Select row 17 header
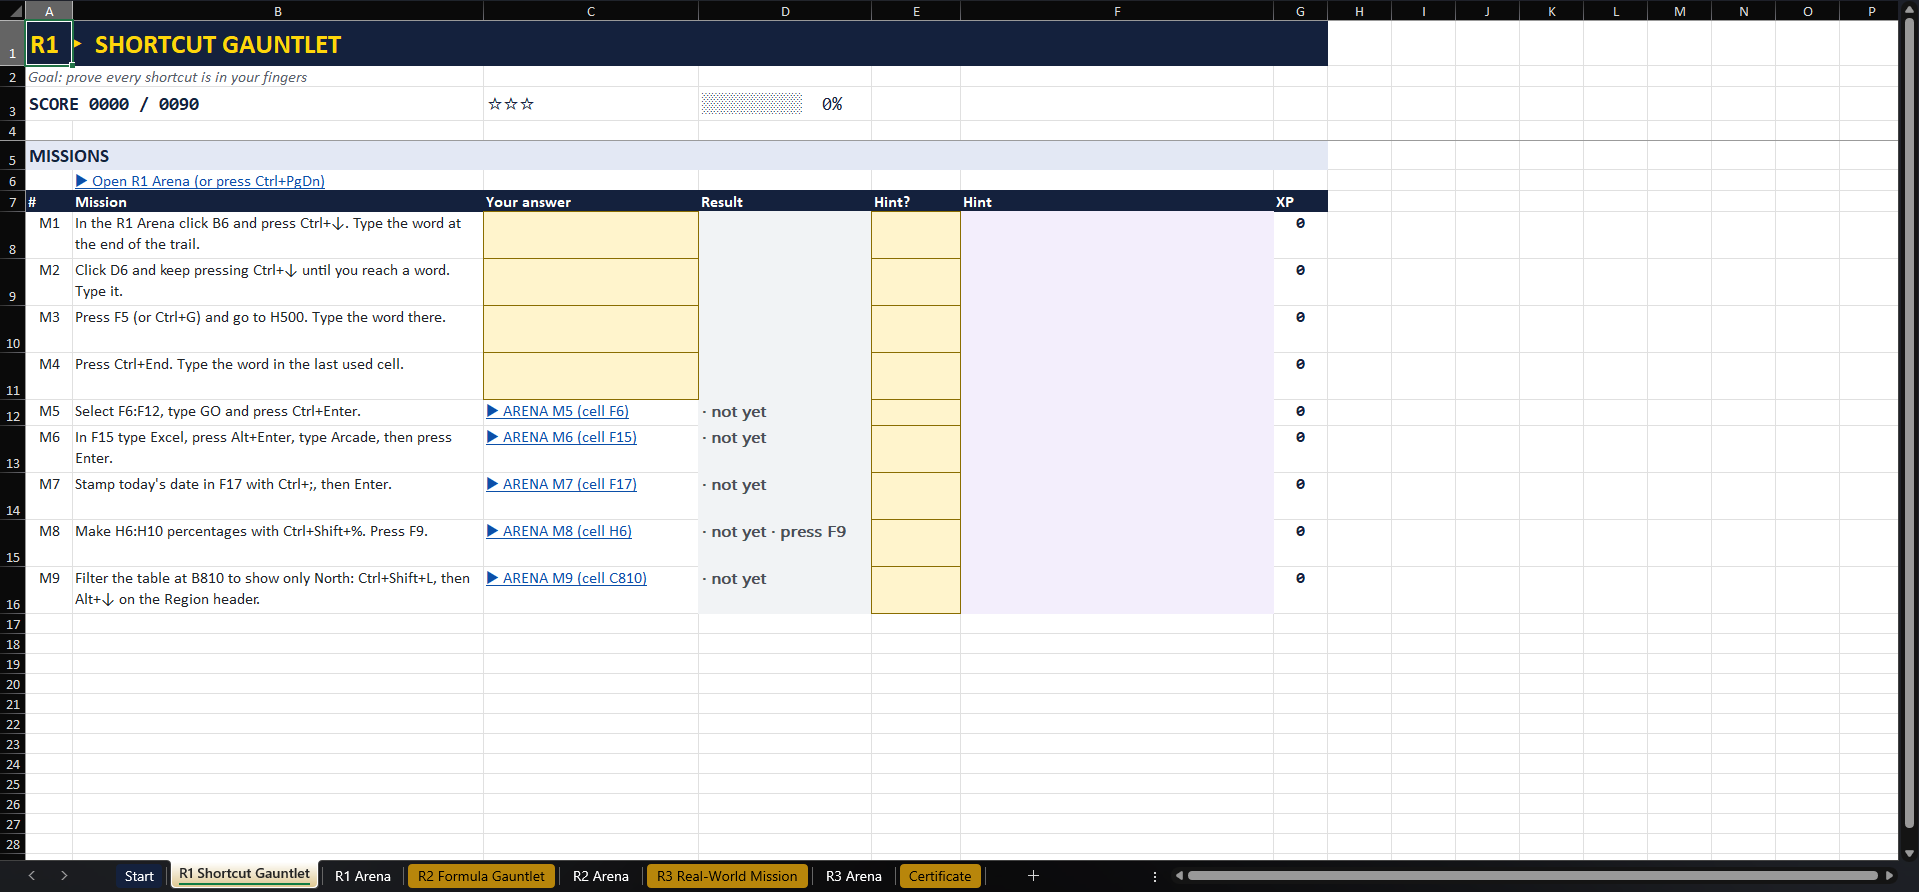Viewport: 1919px width, 892px height. coord(13,624)
